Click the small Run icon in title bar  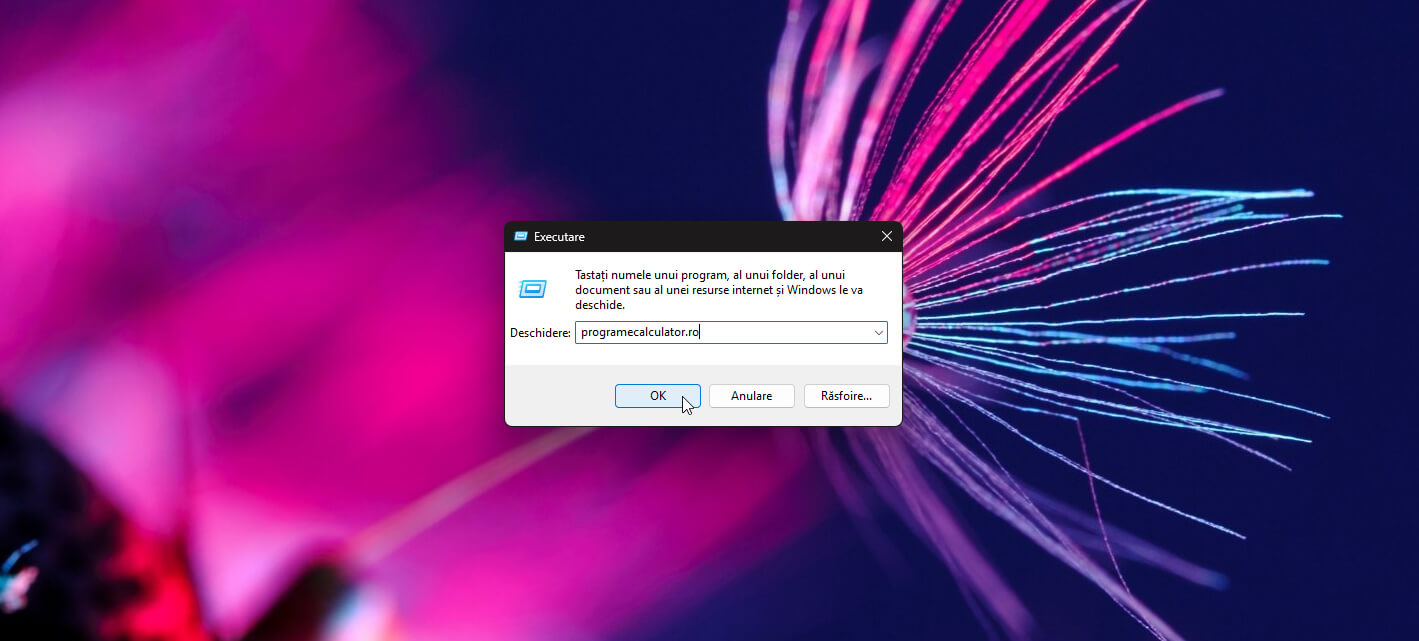coord(520,237)
